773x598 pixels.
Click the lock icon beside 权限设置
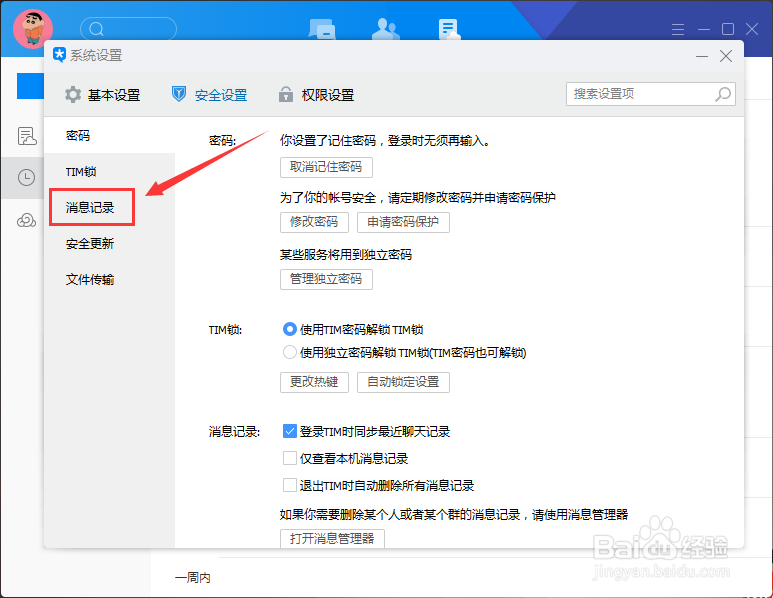pos(285,94)
